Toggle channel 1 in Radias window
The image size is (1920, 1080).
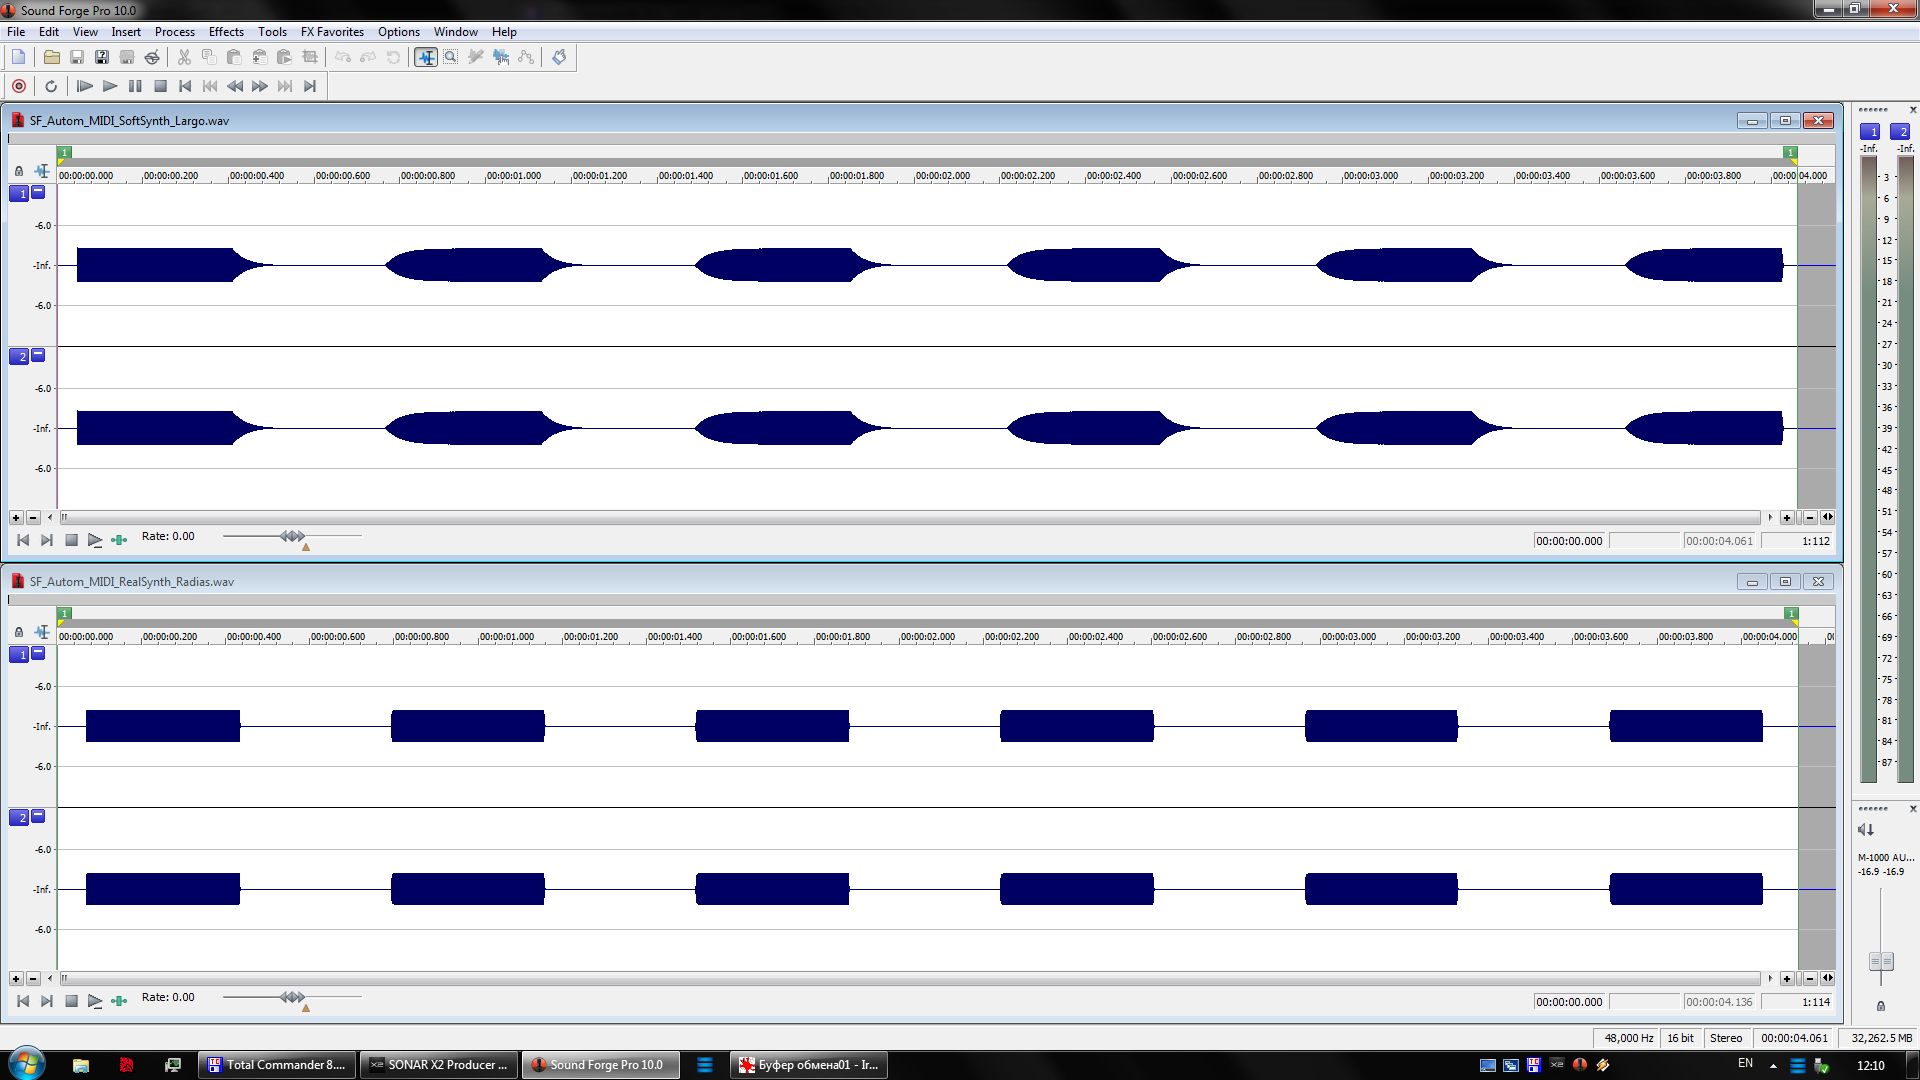tap(19, 655)
